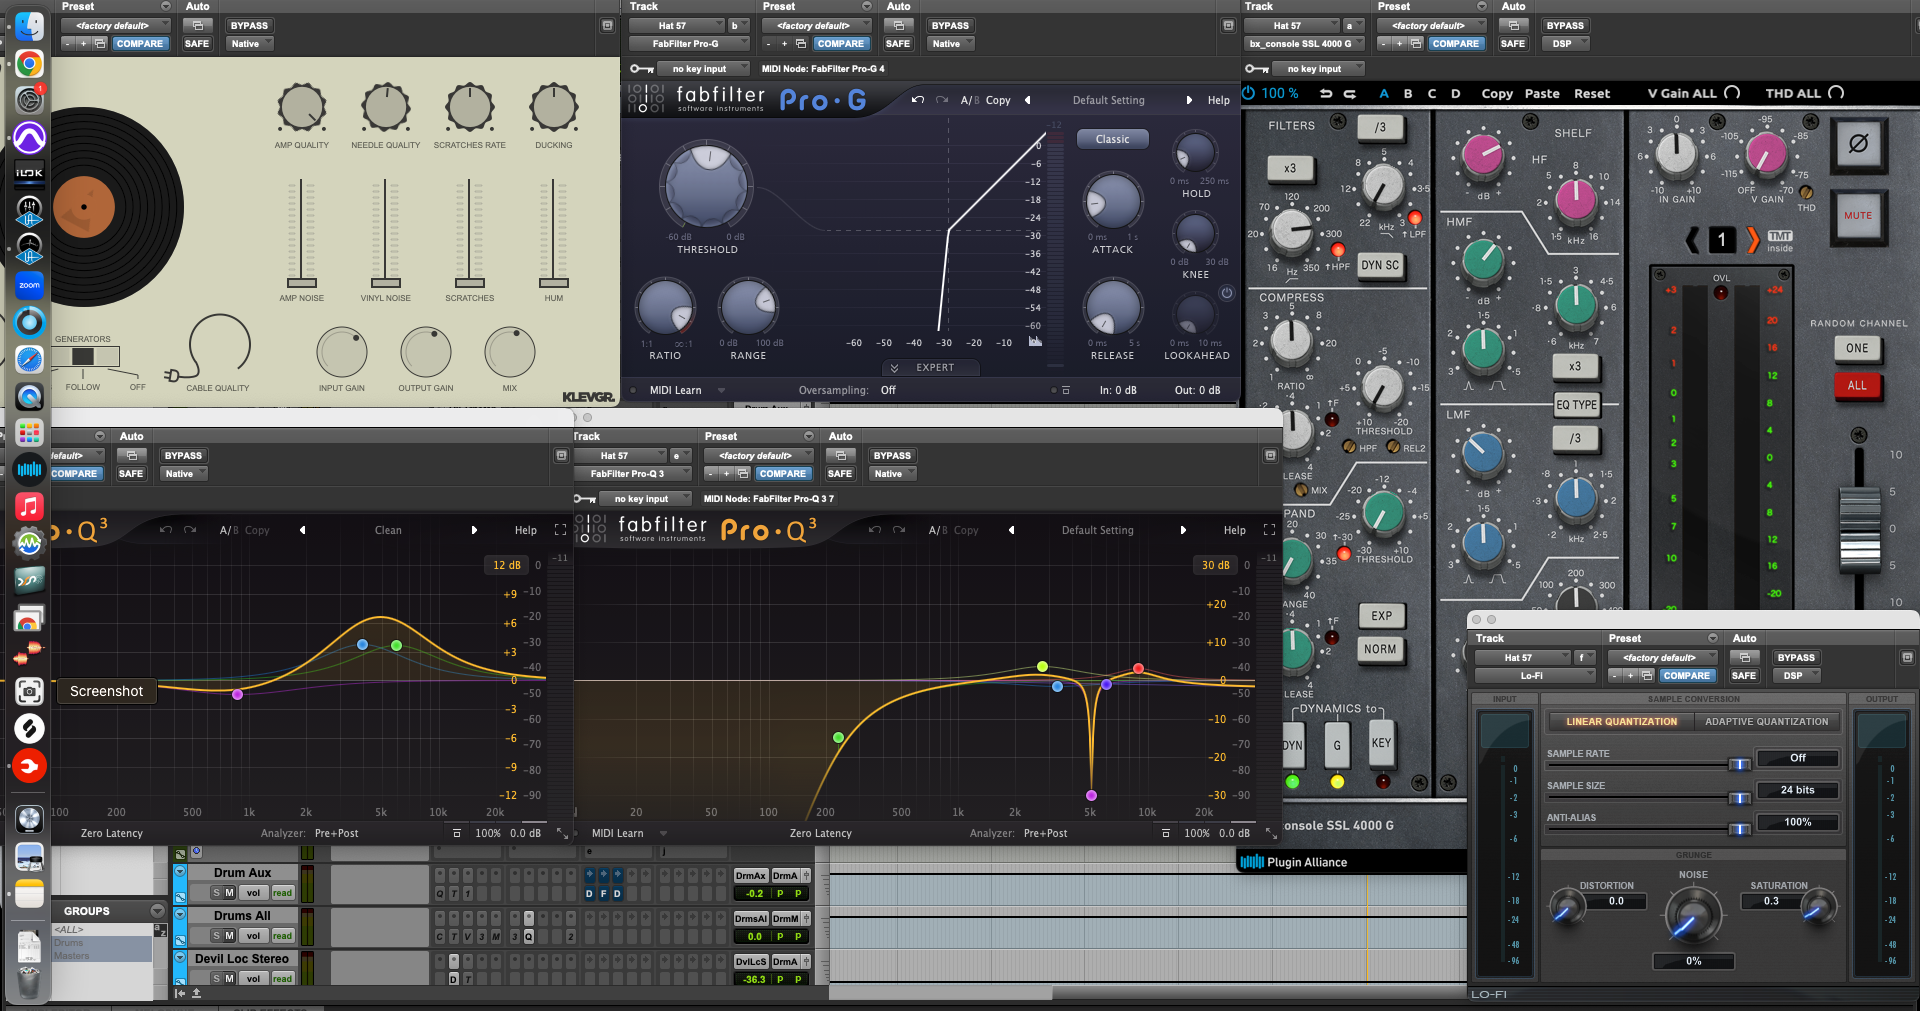Undo in FabFilter Pro-G header
Image resolution: width=1920 pixels, height=1011 pixels.
point(917,100)
